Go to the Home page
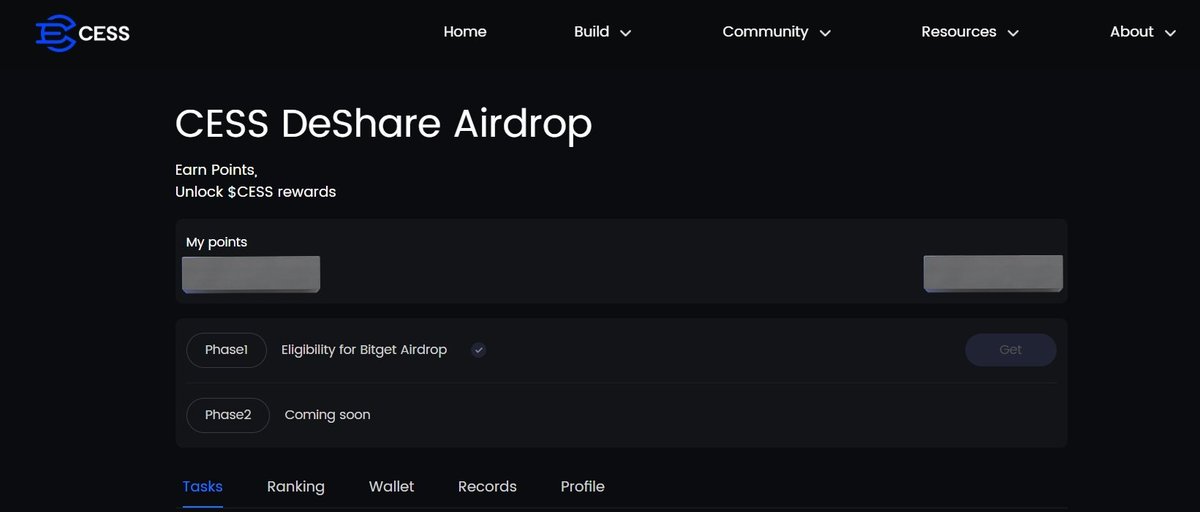Image resolution: width=1200 pixels, height=512 pixels. pyautogui.click(x=465, y=32)
